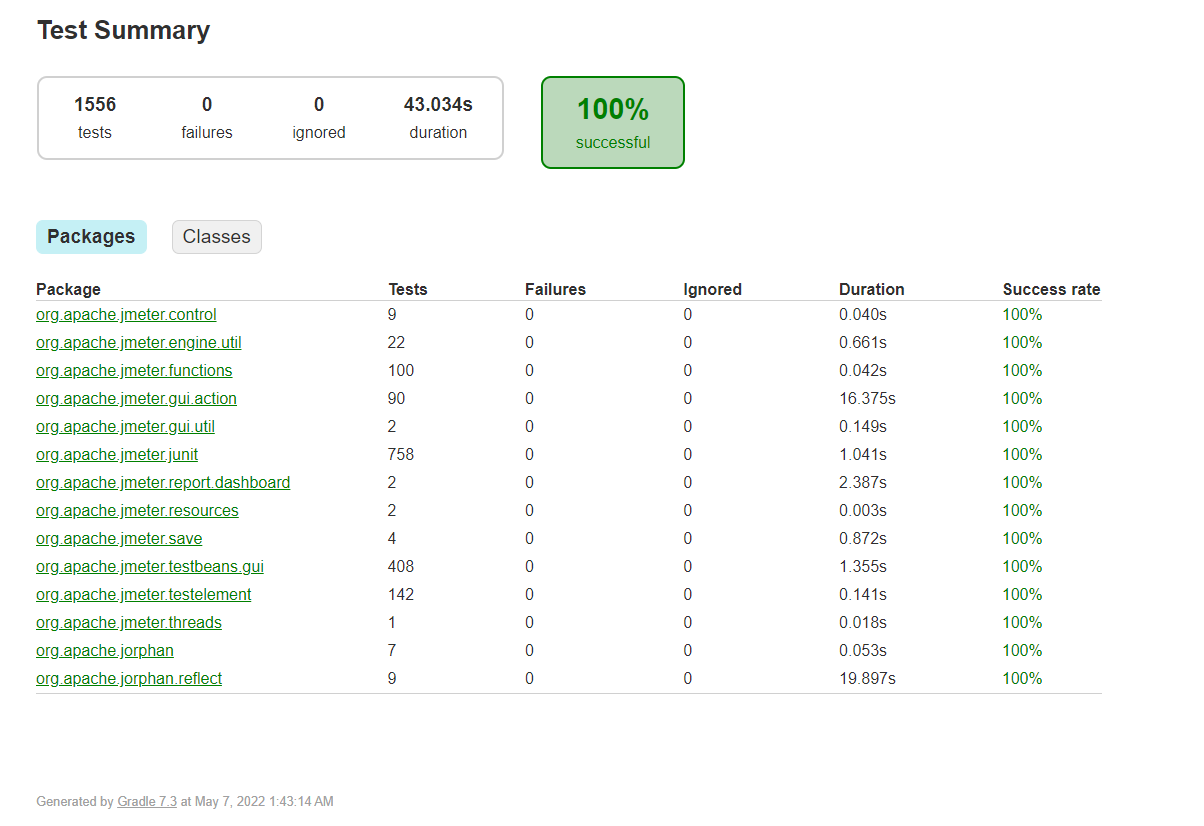The height and width of the screenshot is (826, 1204).
Task: Click the org.apache.jmeter.save package link
Action: (119, 539)
